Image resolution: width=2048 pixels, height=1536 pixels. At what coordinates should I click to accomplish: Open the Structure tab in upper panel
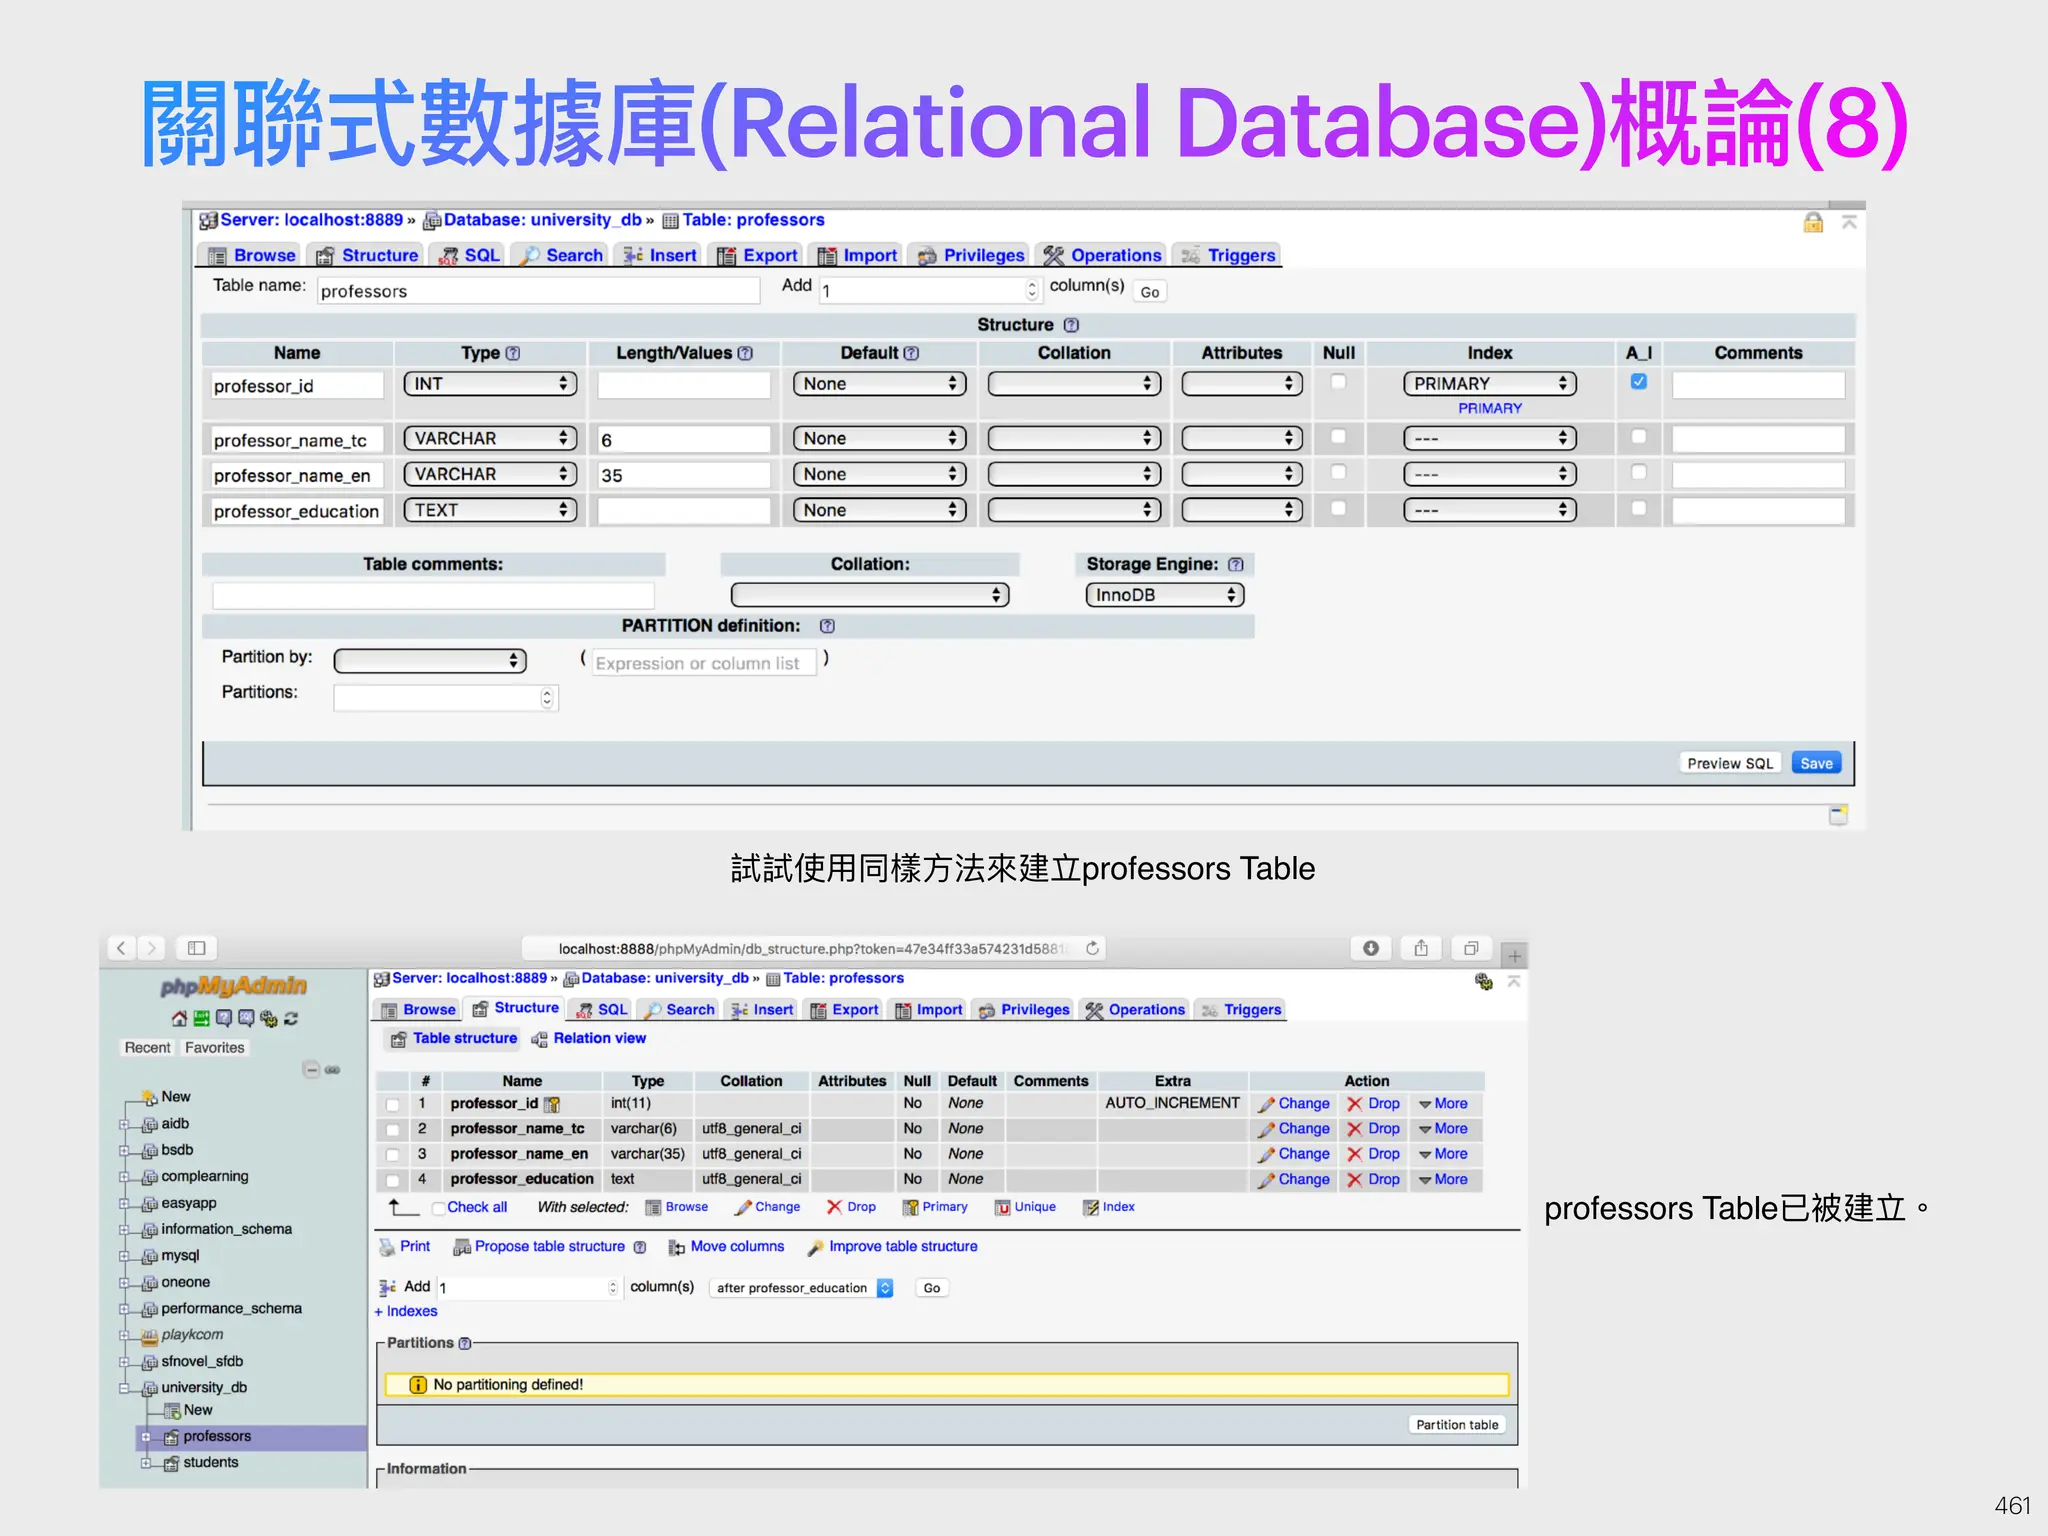pos(367,256)
